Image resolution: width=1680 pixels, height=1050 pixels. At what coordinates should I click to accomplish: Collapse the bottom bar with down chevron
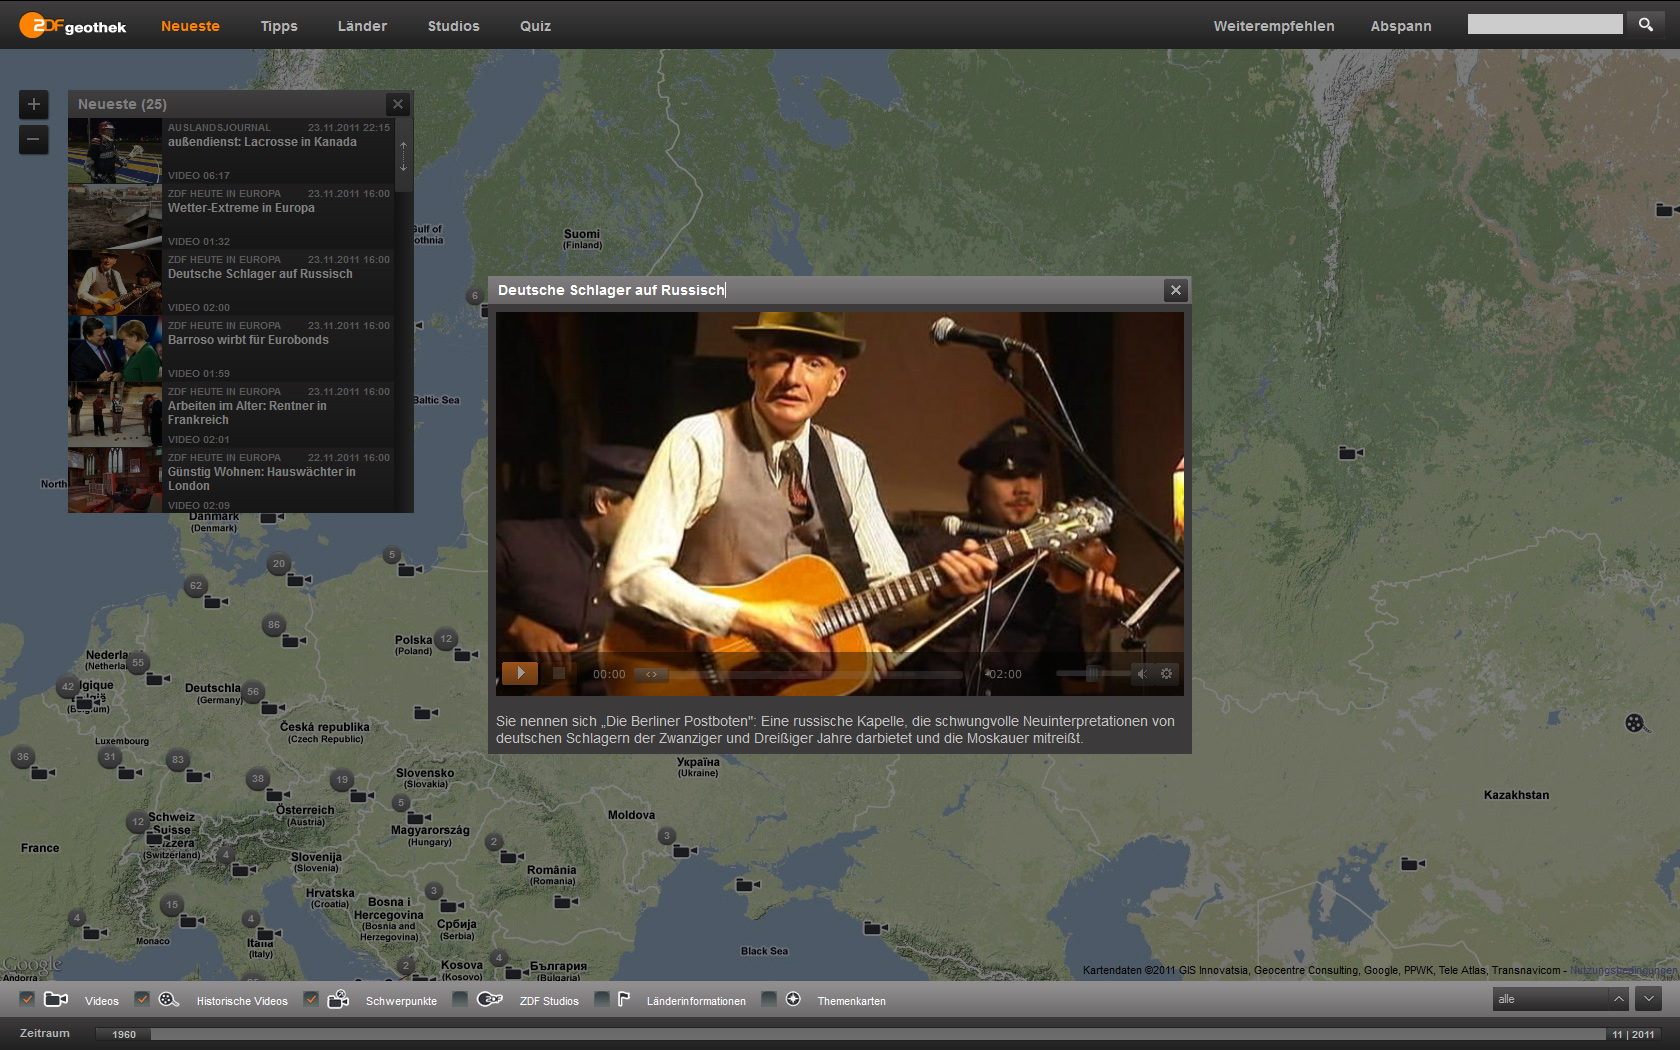pyautogui.click(x=1648, y=999)
